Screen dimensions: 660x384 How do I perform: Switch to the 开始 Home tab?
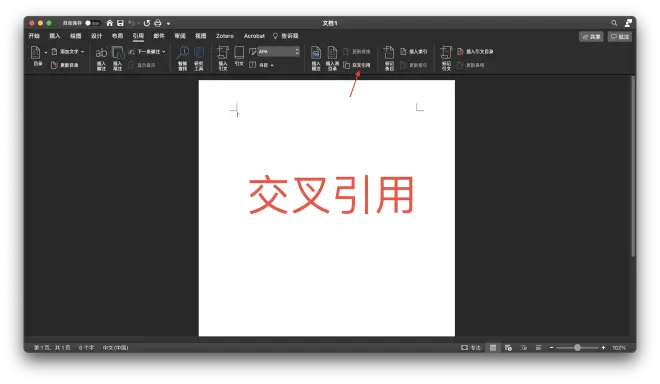click(x=34, y=36)
